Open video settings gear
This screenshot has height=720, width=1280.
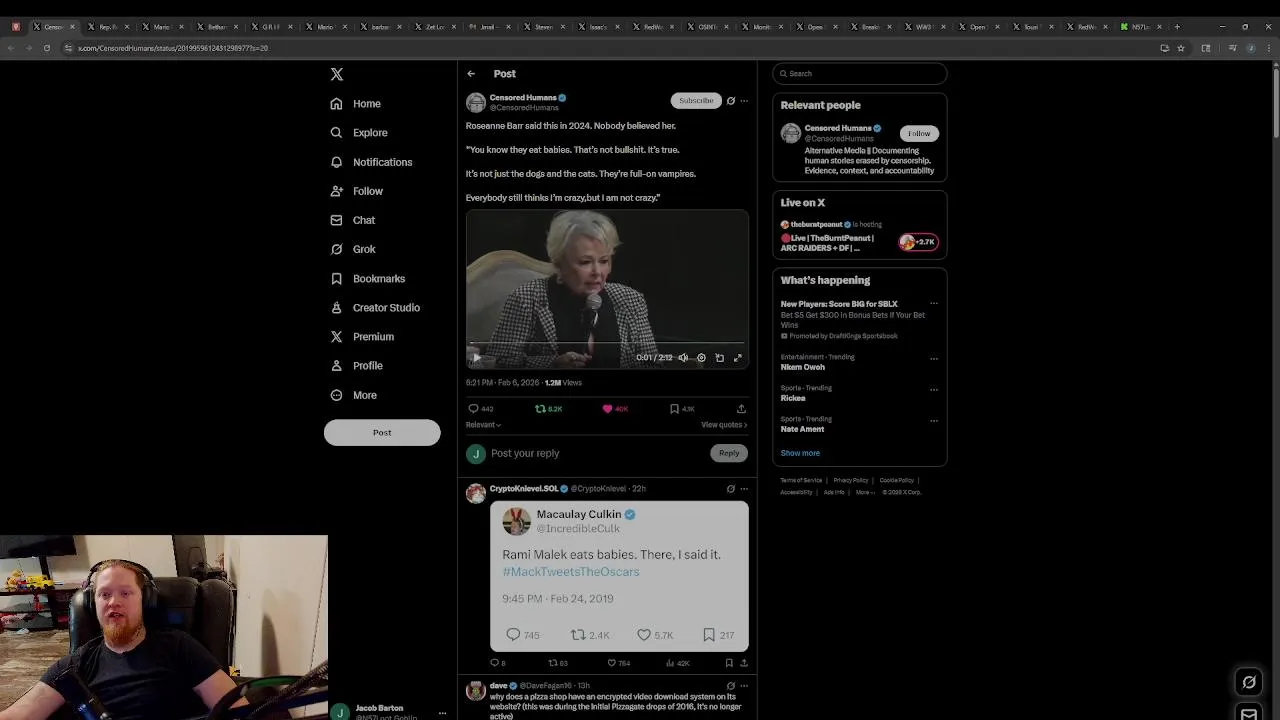coord(701,358)
